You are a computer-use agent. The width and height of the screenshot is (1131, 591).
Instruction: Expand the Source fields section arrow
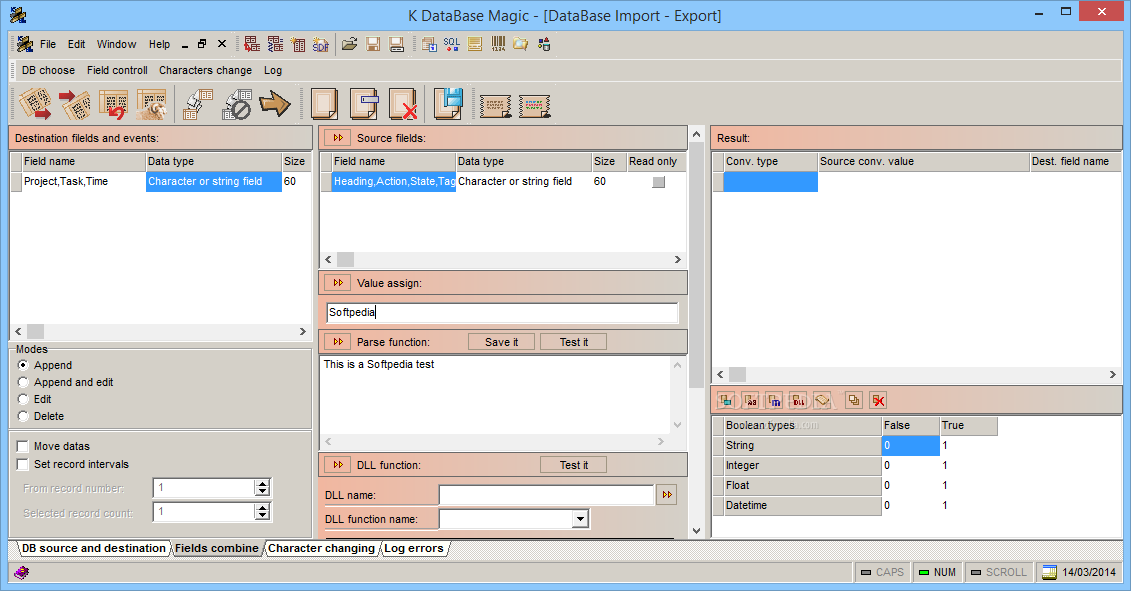(x=338, y=138)
